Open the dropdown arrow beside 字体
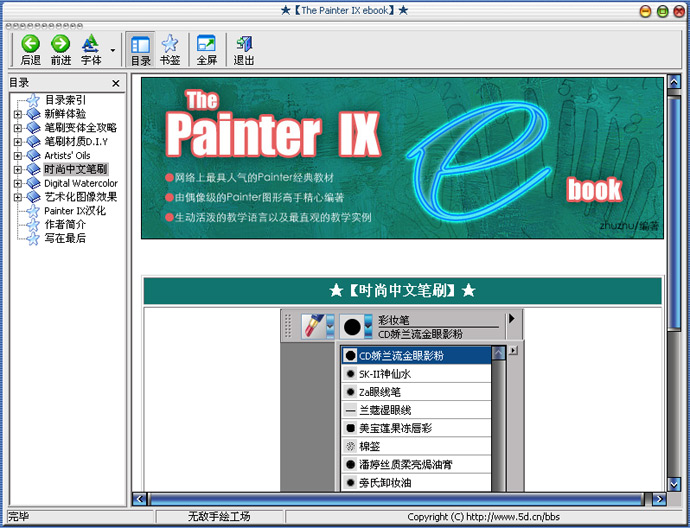Viewport: 690px width, 528px height. pyautogui.click(x=113, y=50)
